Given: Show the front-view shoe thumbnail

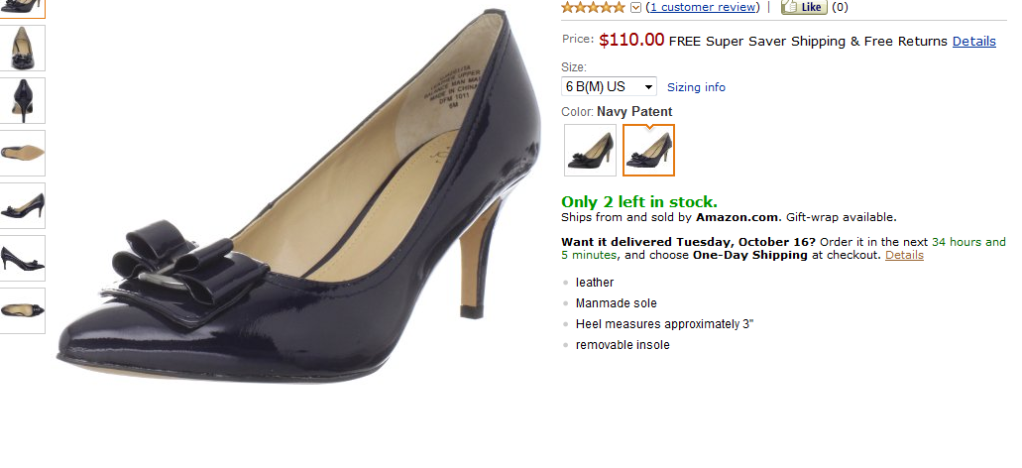Looking at the screenshot, I should (22, 48).
